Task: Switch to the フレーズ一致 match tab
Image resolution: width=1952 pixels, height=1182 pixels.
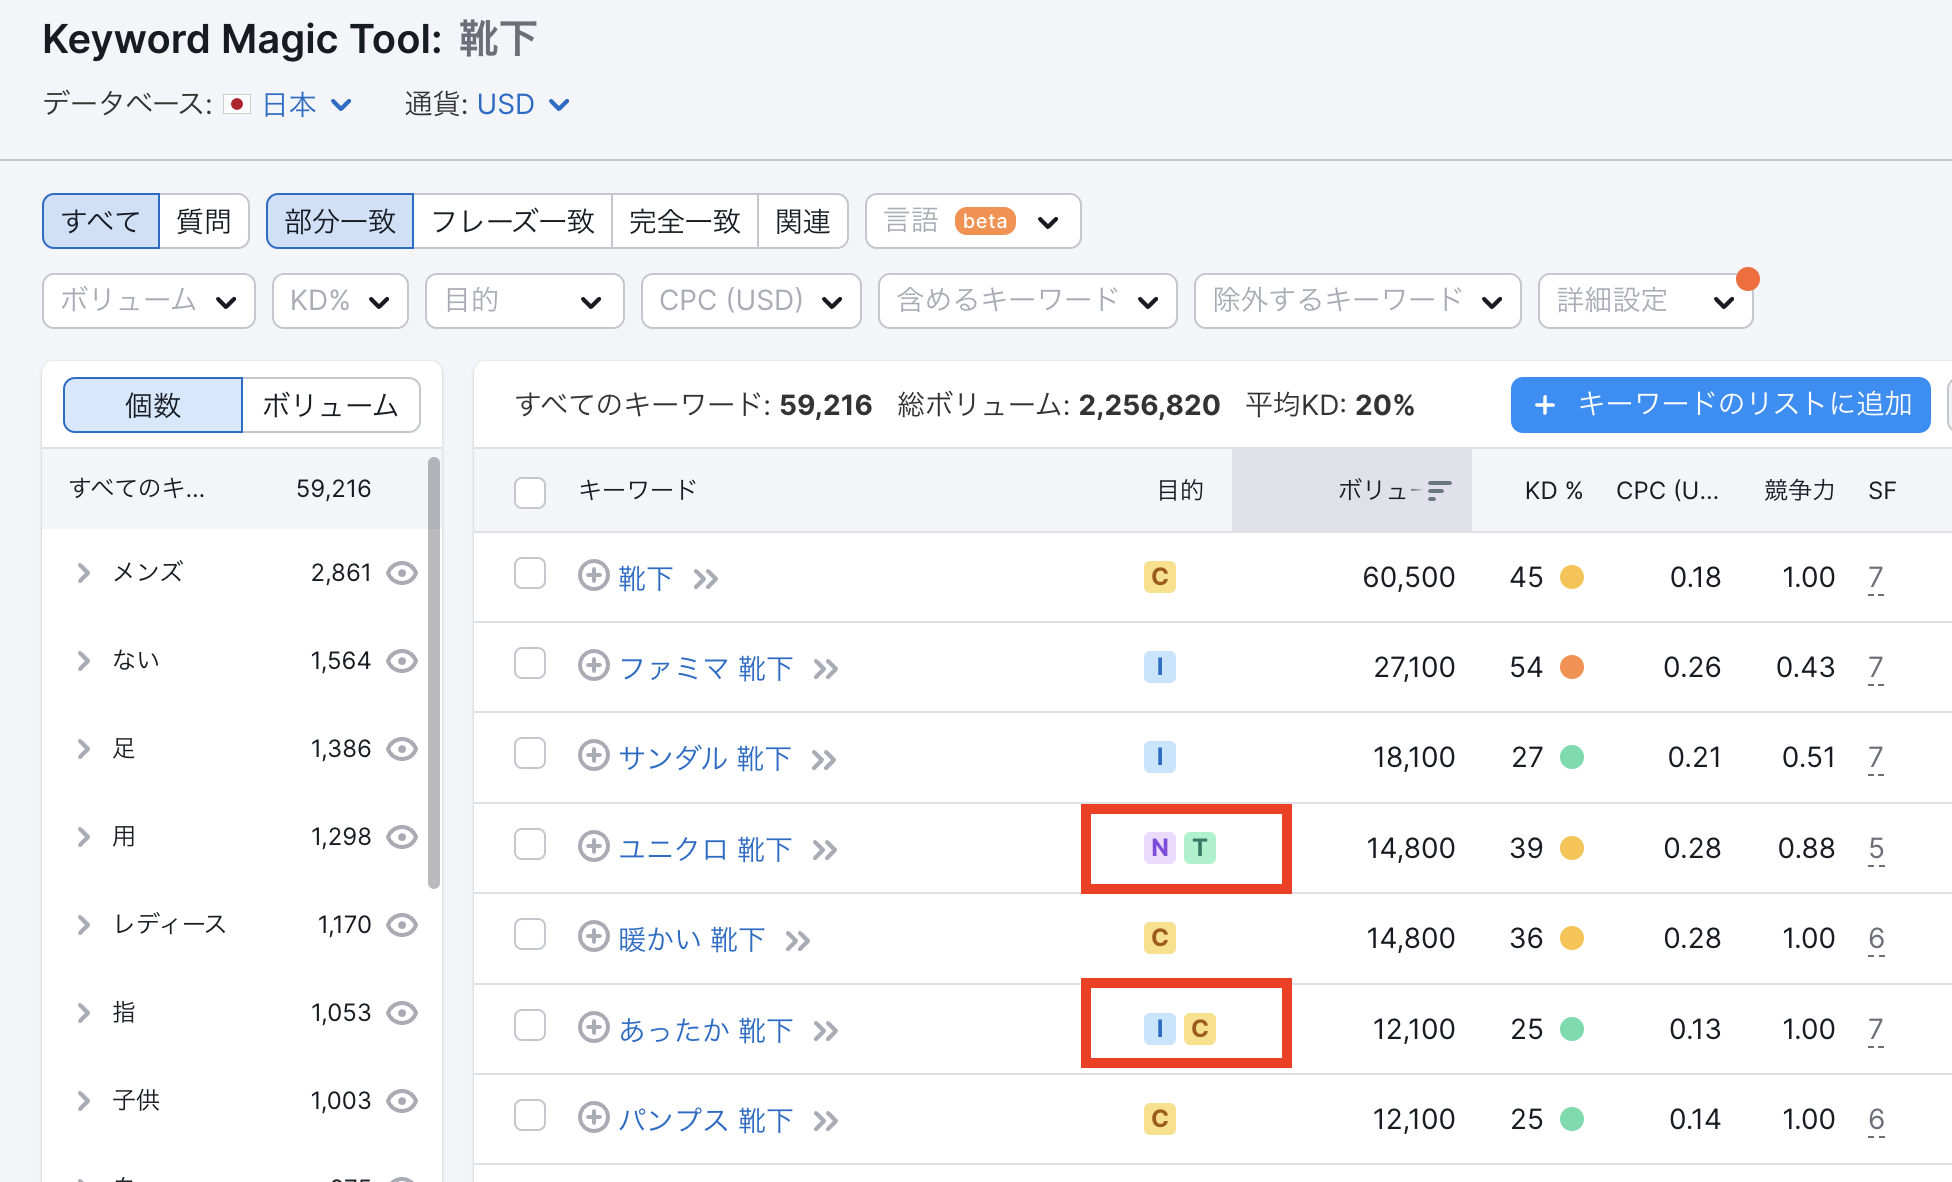Action: pos(512,221)
